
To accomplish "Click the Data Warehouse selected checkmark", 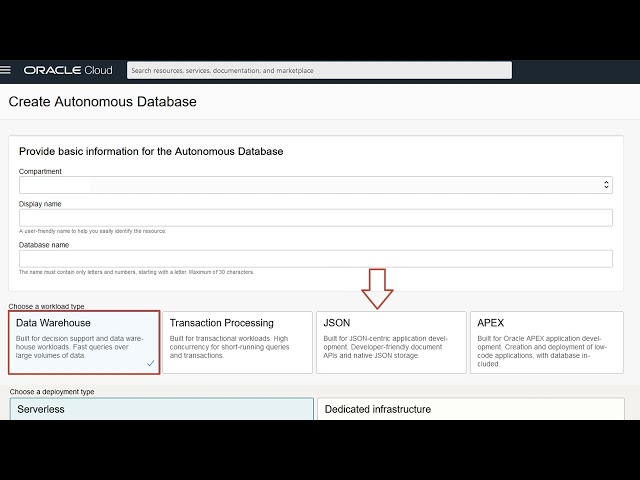I will pos(151,363).
